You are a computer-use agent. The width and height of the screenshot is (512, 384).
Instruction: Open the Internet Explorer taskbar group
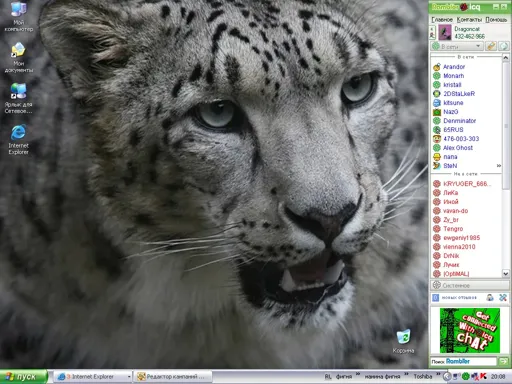tap(93, 377)
